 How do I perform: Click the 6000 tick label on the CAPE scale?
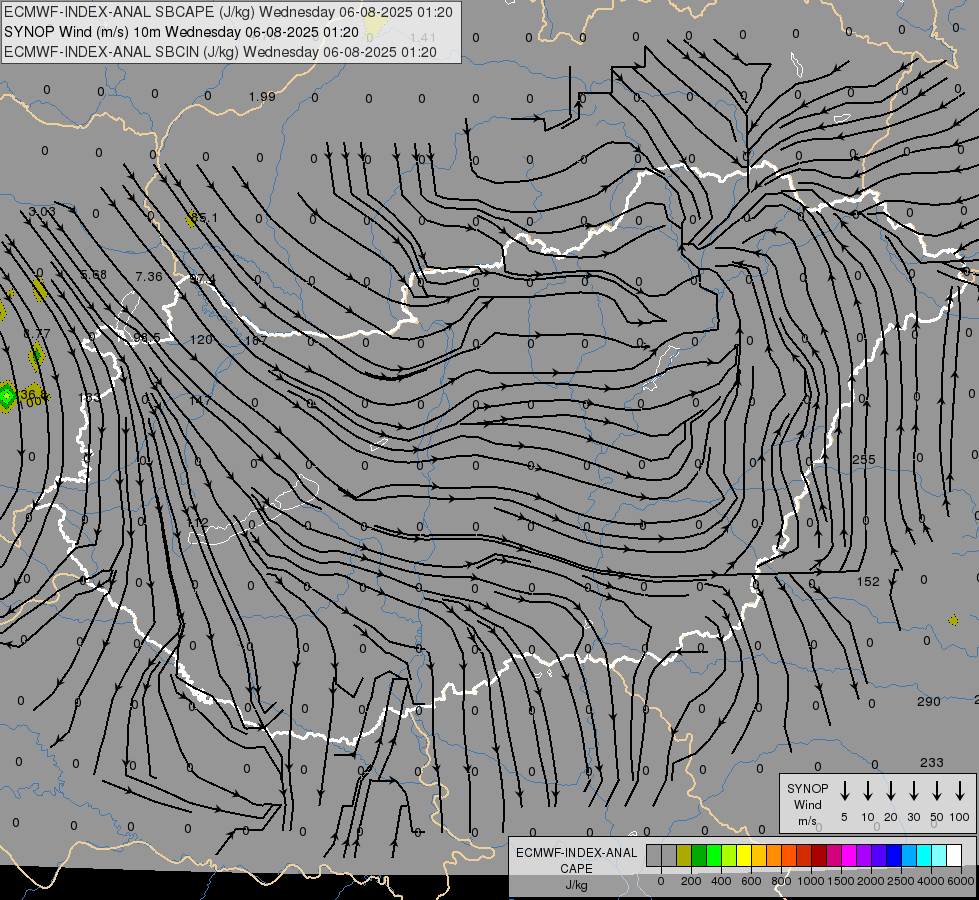pyautogui.click(x=961, y=881)
